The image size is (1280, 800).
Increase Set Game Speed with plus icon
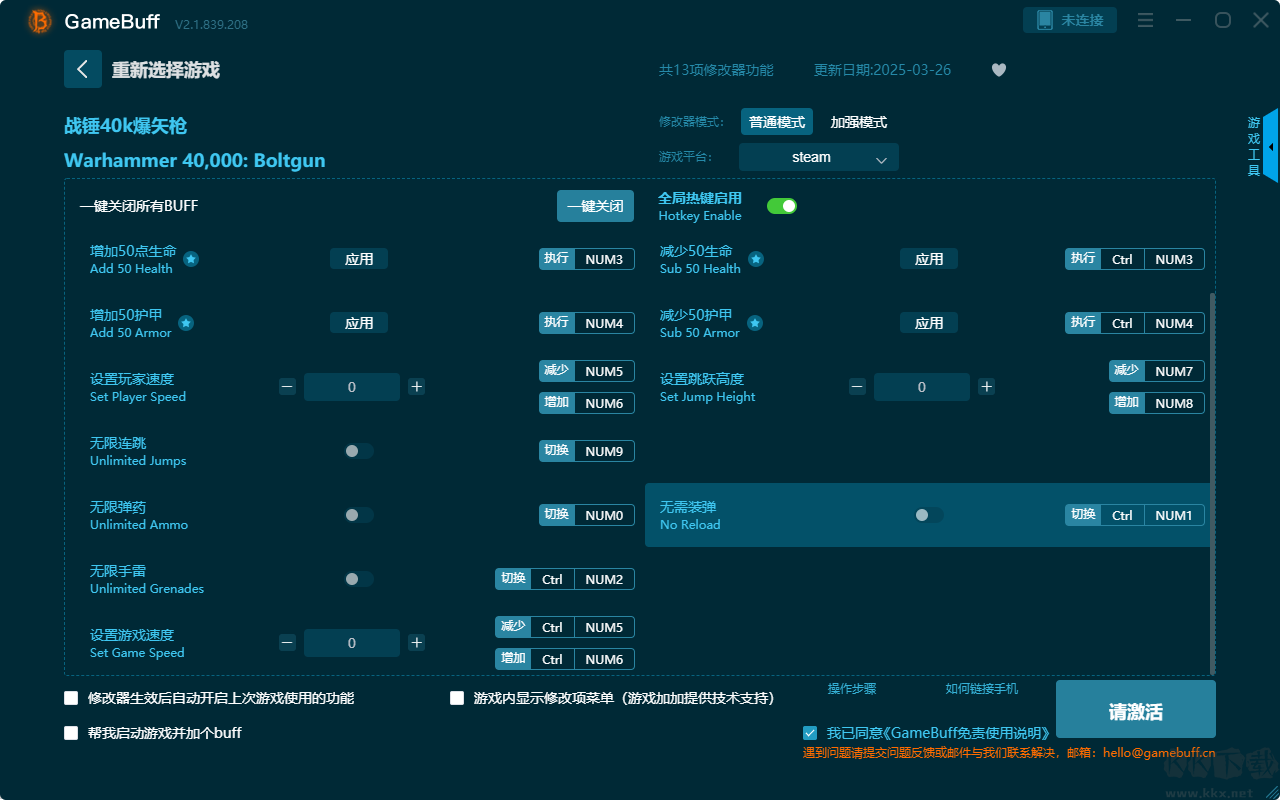click(x=417, y=643)
